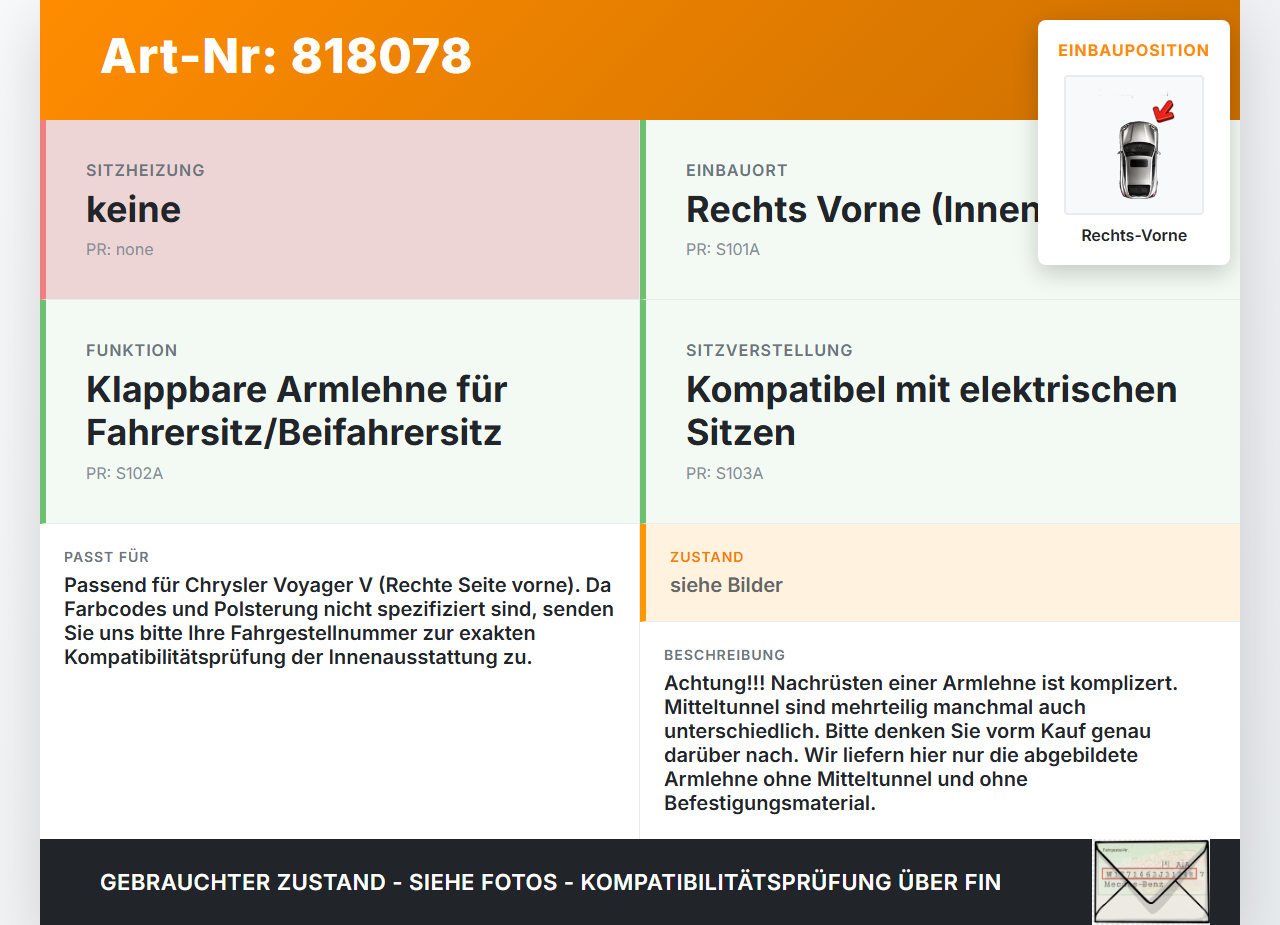
Task: Click the PR: none label
Action: pyautogui.click(x=120, y=249)
